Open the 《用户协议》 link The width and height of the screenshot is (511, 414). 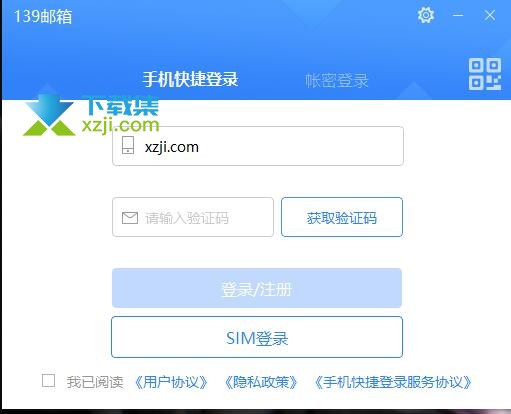pos(171,382)
